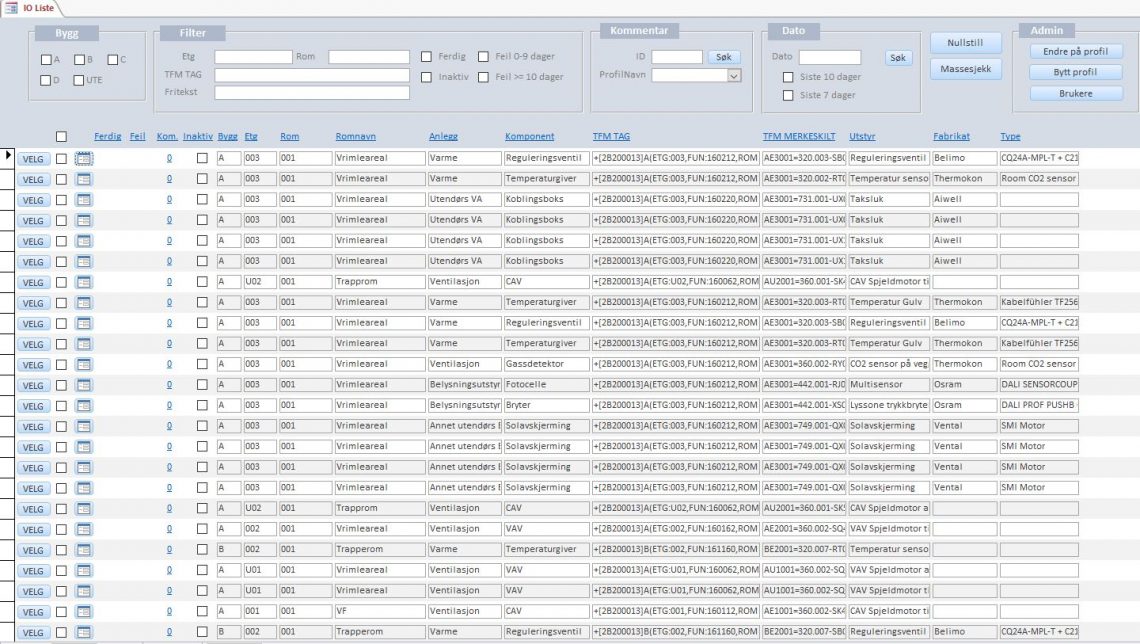Screen dimensions: 1140x644
Task: Toggle building D filter checkbox
Action: click(x=46, y=80)
